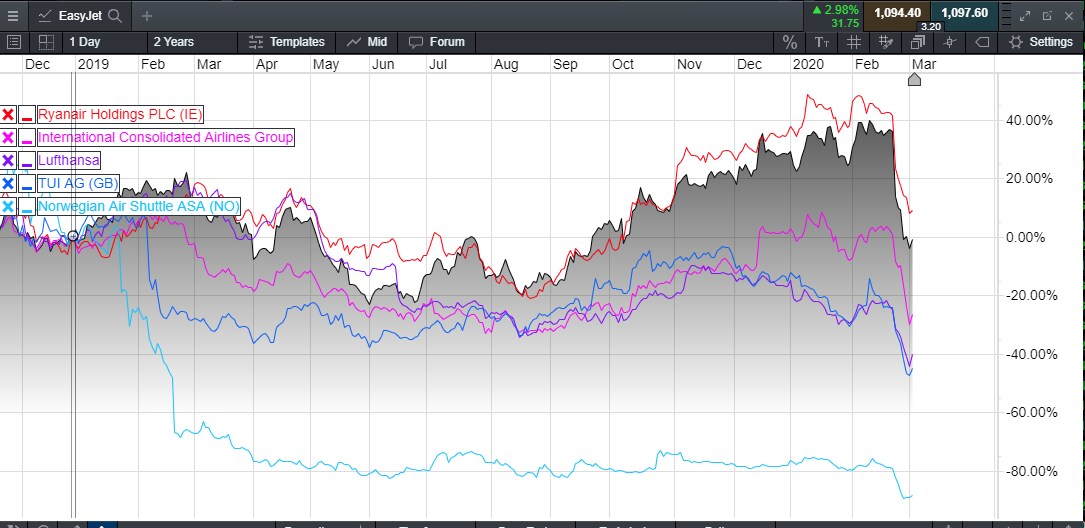Image resolution: width=1085 pixels, height=528 pixels.
Task: Click the 3.20 spread value
Action: coord(931,27)
